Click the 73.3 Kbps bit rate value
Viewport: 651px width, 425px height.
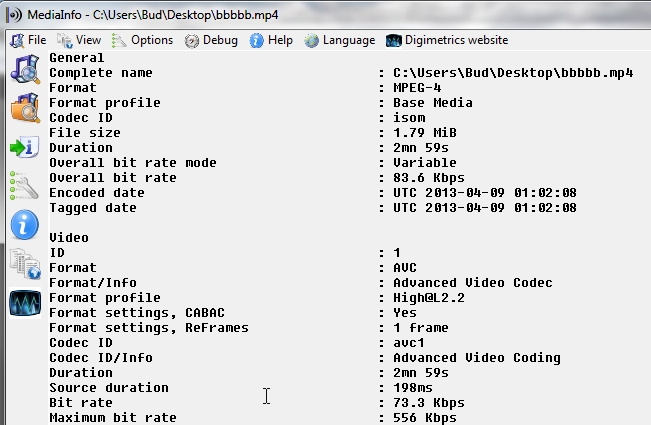[x=429, y=403]
